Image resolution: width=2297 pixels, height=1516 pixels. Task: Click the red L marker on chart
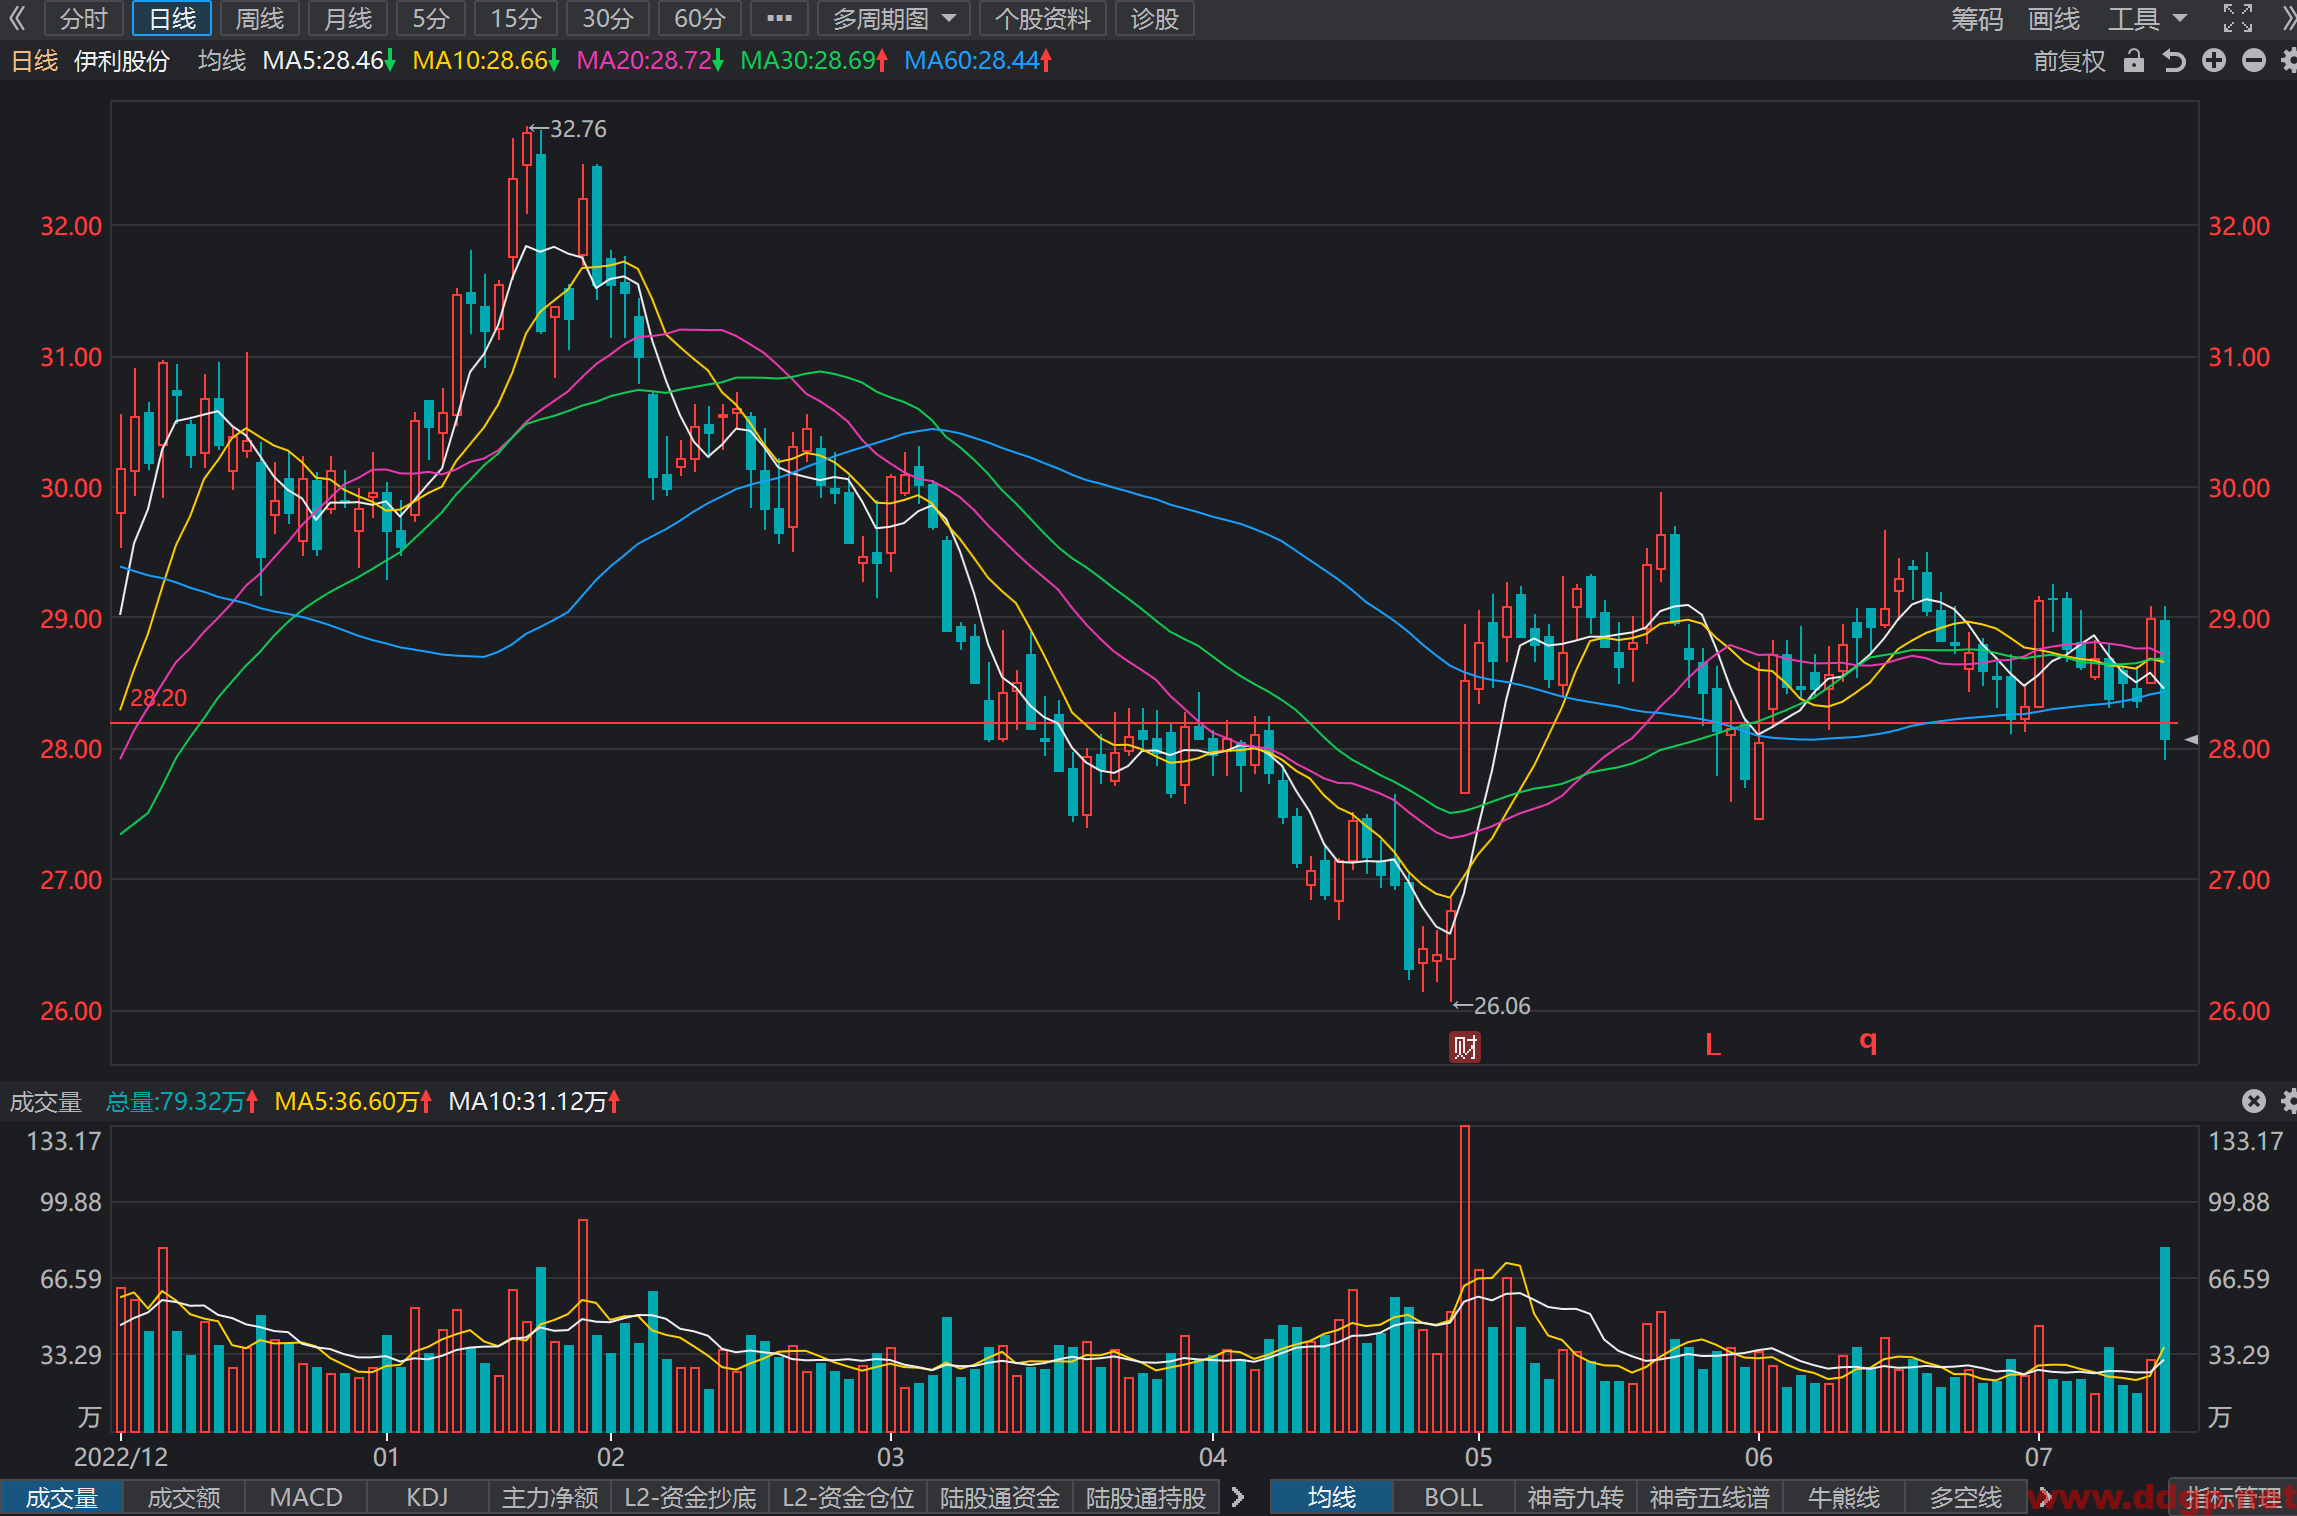pos(1713,1045)
